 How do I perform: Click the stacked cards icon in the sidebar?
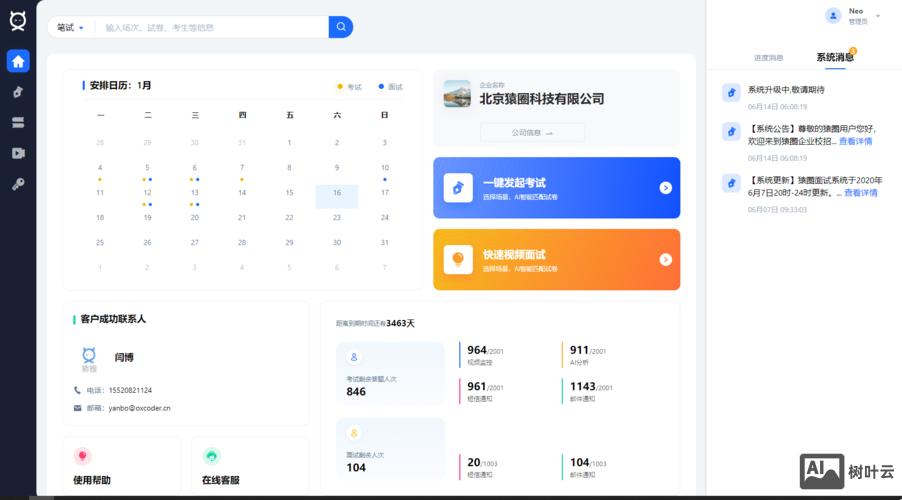18,122
